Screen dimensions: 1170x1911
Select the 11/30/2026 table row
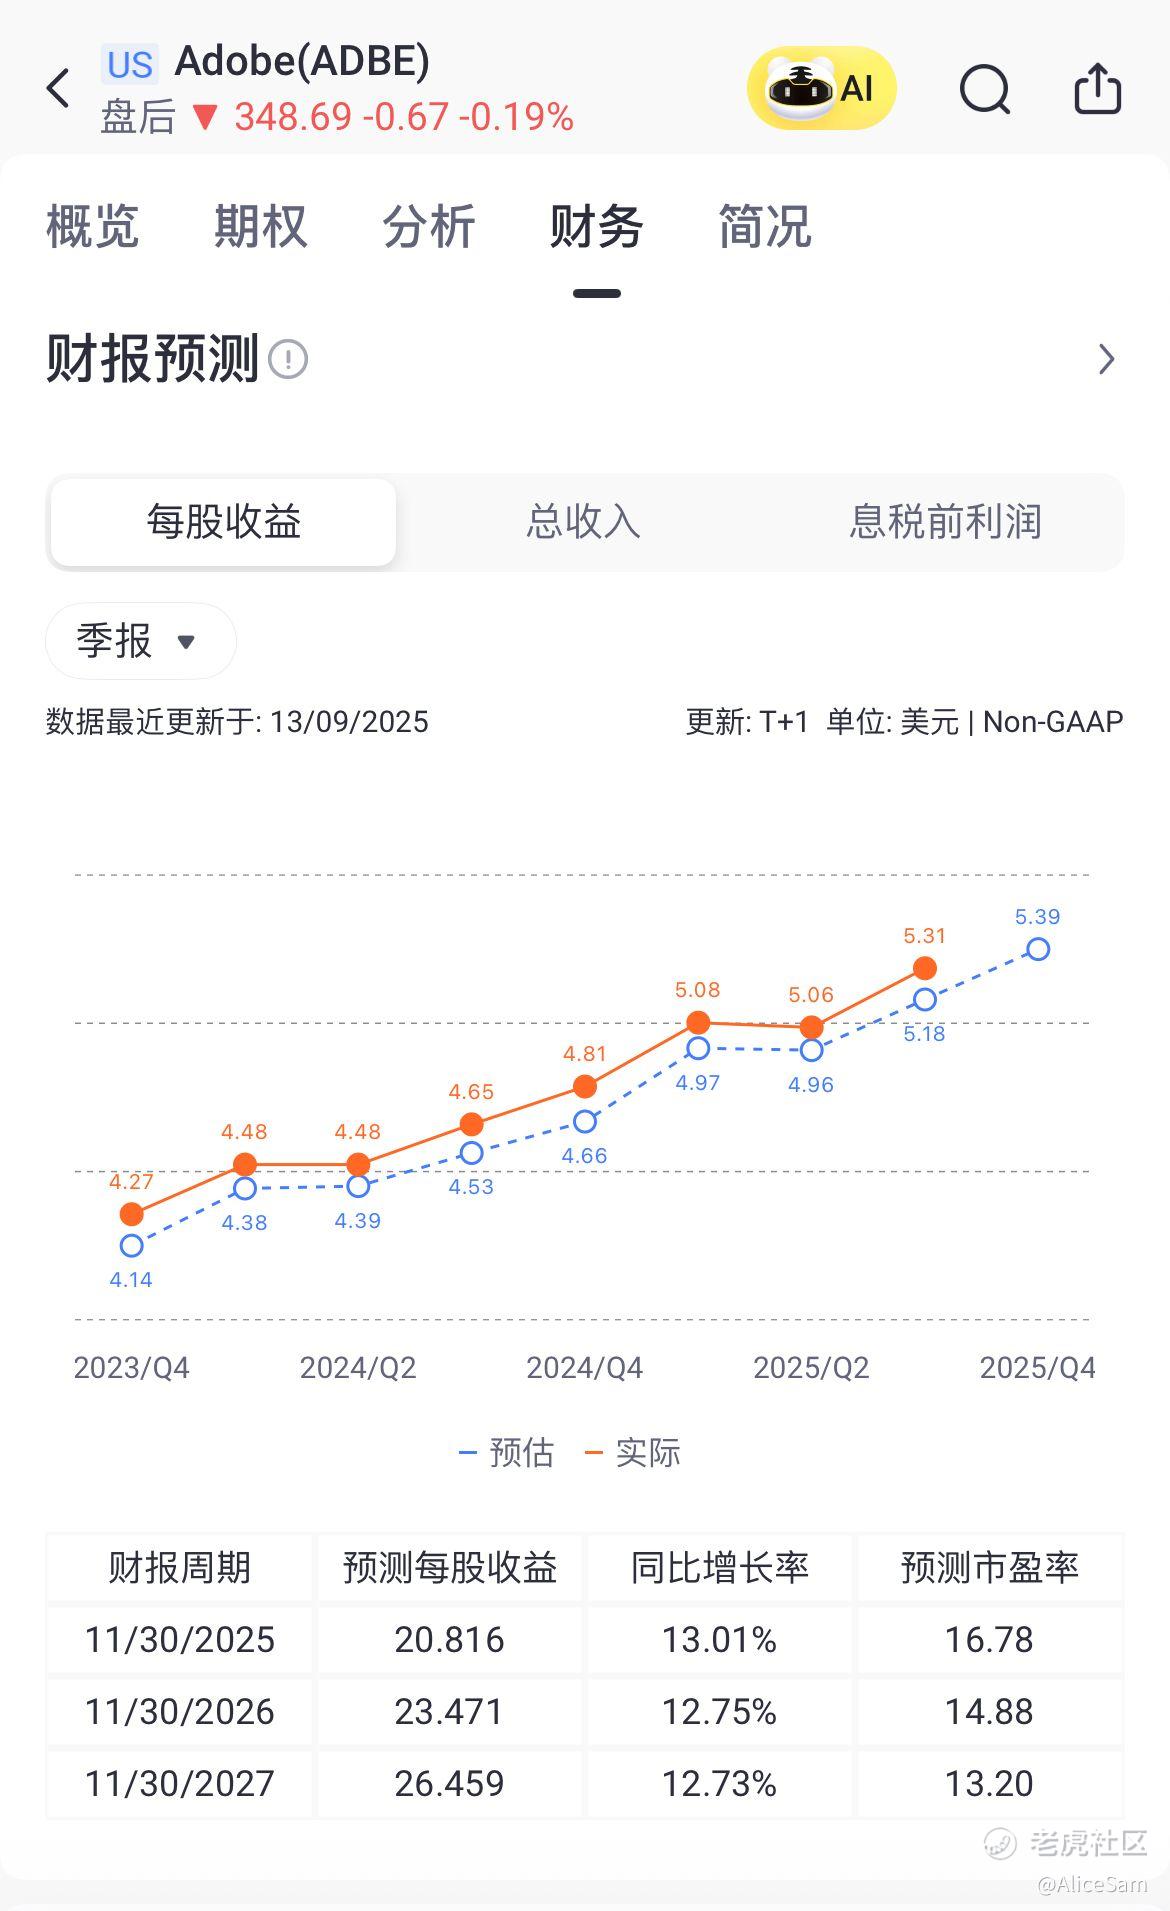585,1712
